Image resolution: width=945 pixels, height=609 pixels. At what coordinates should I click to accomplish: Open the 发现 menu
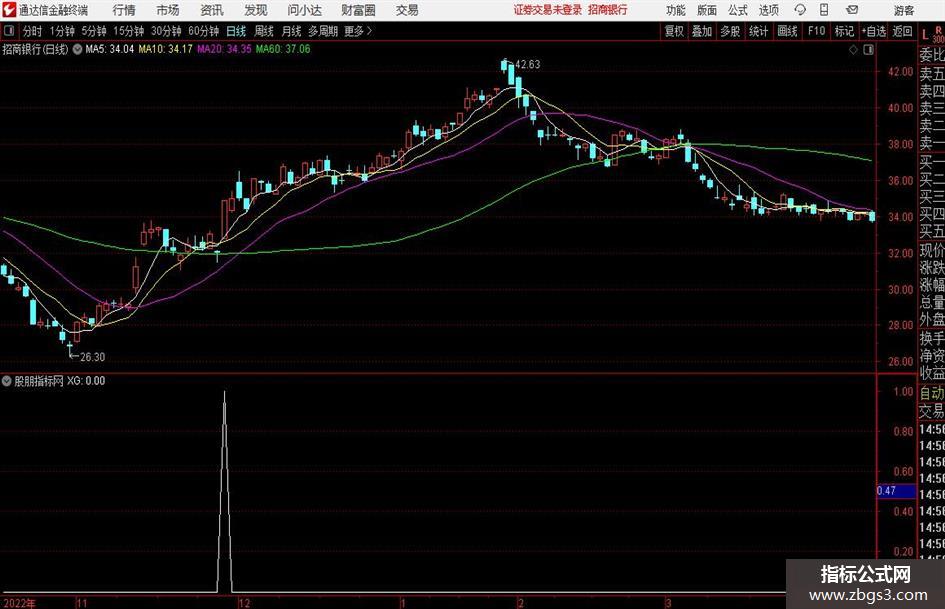click(256, 10)
